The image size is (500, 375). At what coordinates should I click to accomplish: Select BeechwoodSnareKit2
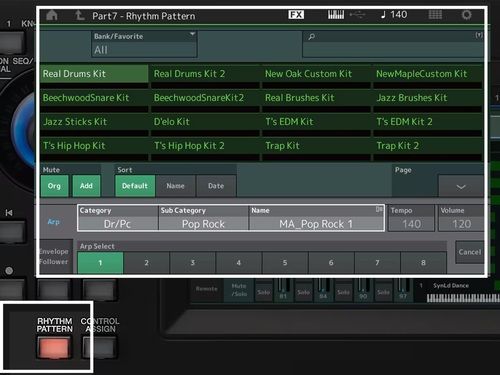click(205, 98)
